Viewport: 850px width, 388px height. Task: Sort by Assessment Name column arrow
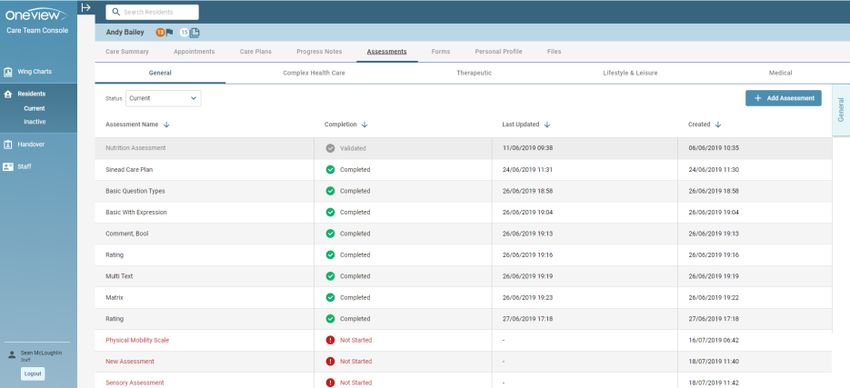click(166, 125)
